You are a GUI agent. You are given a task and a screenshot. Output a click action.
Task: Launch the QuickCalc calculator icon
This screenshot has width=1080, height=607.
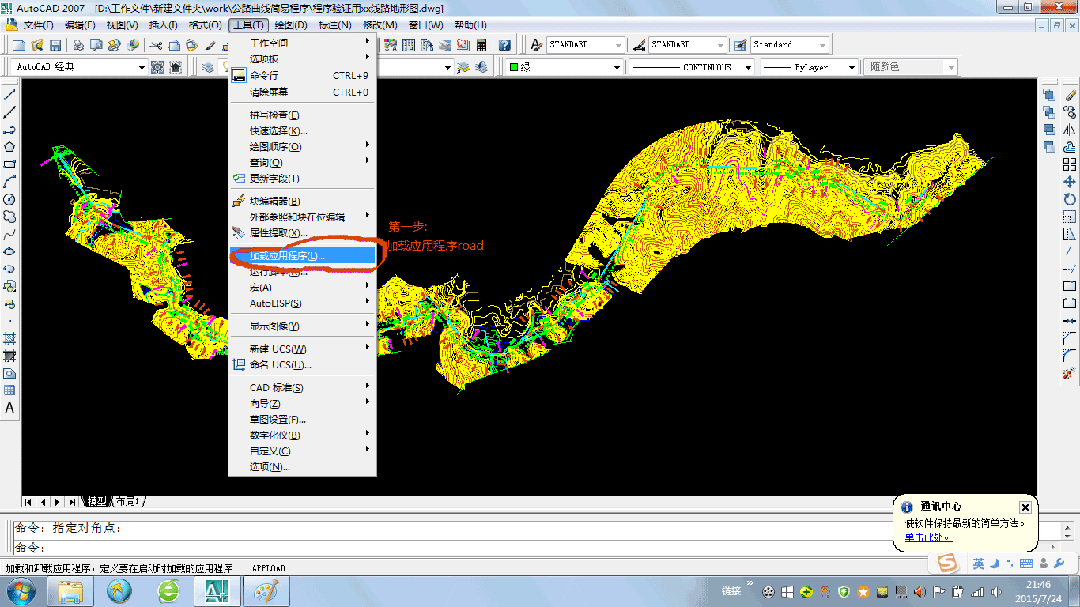(x=481, y=45)
